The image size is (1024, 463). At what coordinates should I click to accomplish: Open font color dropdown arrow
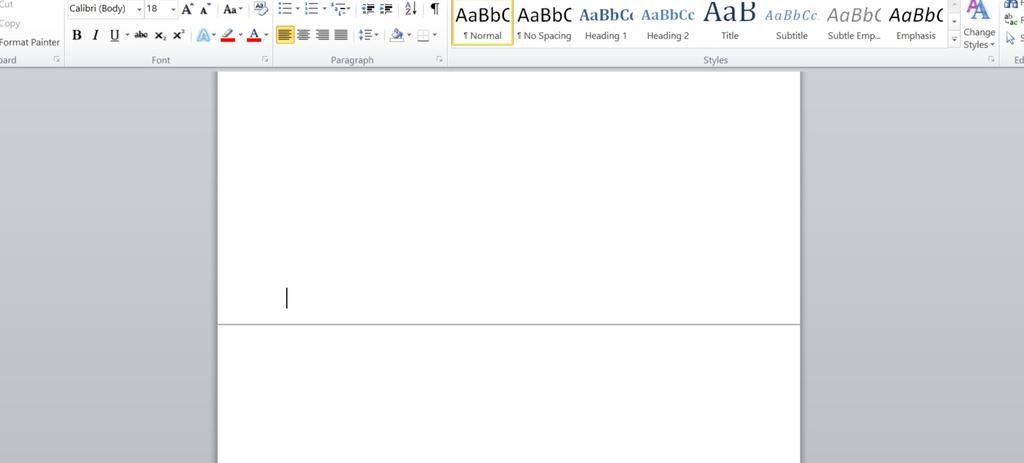[x=266, y=35]
